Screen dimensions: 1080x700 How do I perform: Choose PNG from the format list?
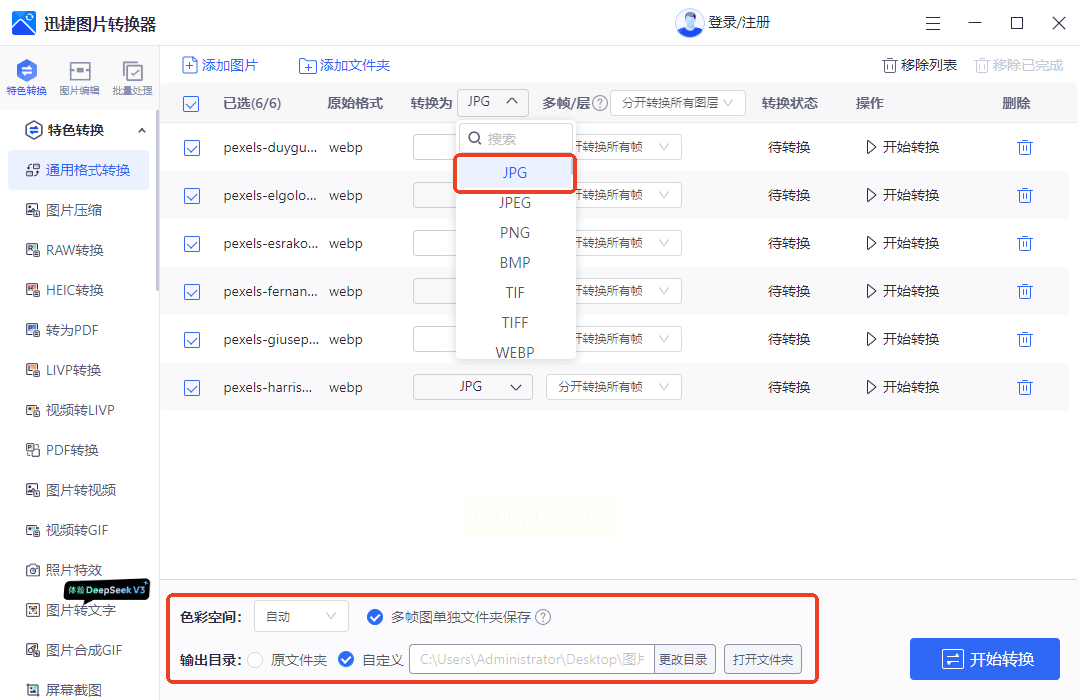[x=515, y=233]
